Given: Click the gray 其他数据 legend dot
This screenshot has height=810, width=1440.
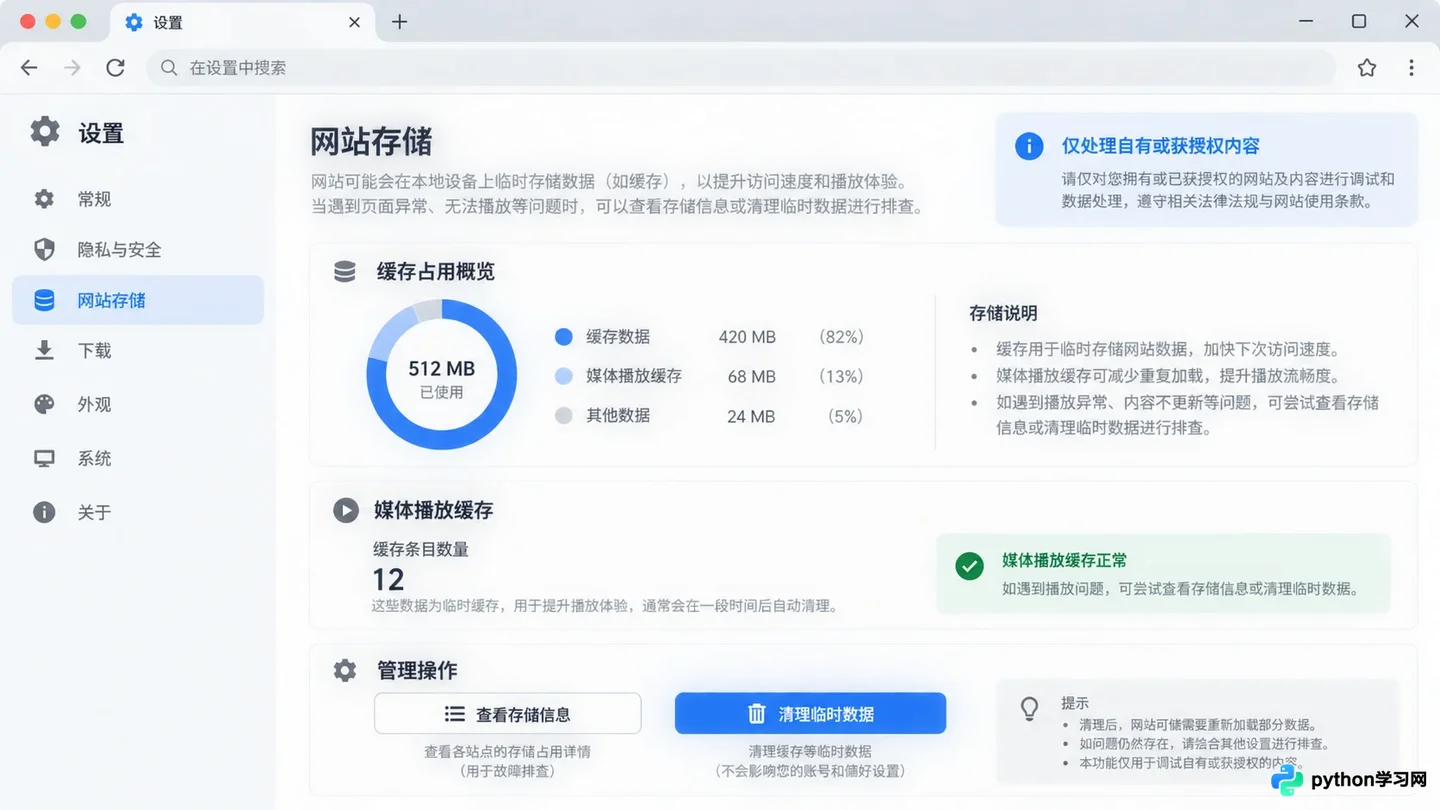Looking at the screenshot, I should point(564,416).
